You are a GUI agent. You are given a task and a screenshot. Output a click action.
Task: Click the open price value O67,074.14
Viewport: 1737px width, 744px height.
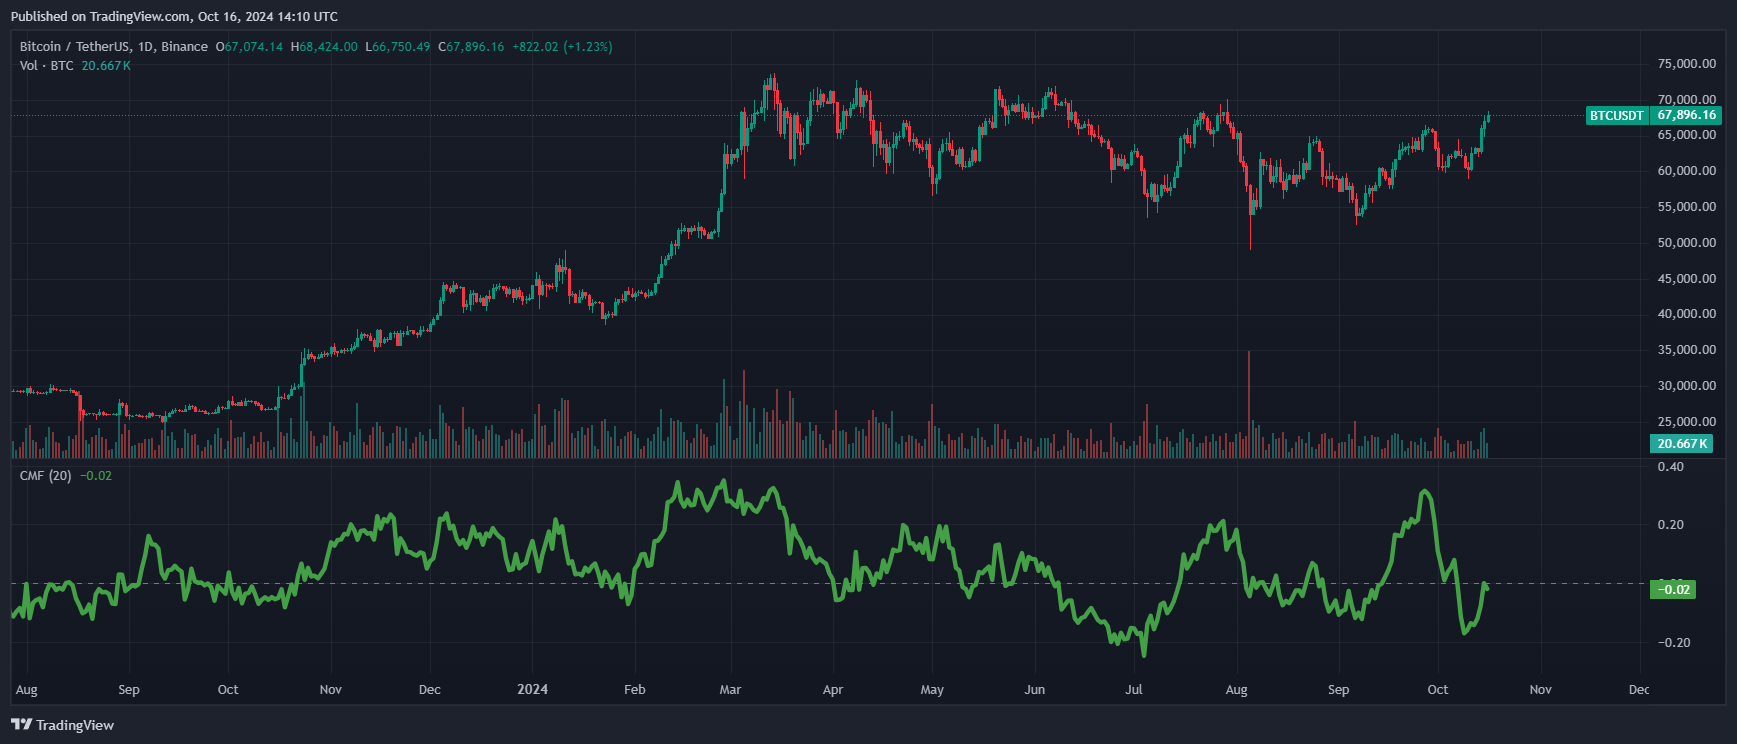pos(250,47)
